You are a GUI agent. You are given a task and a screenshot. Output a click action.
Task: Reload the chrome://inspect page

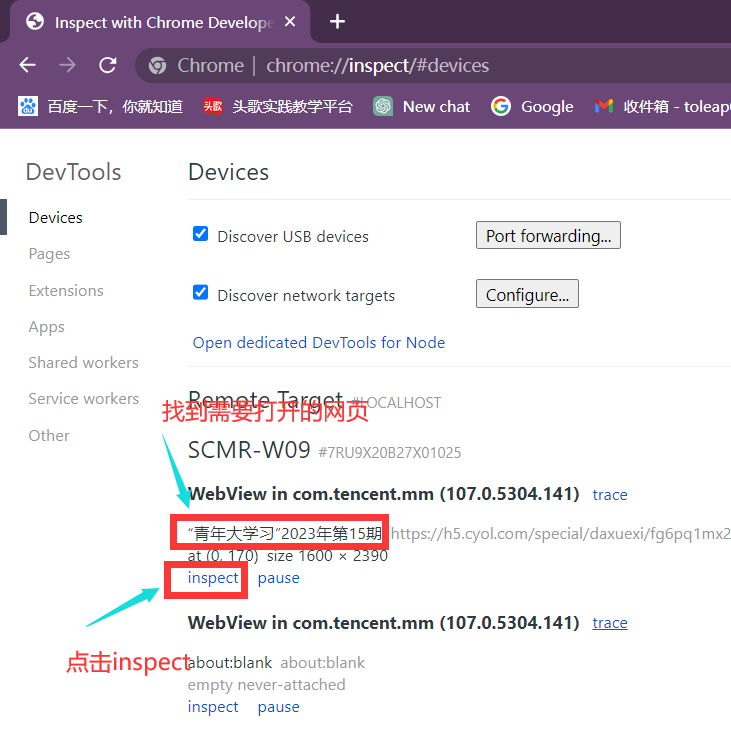tap(108, 65)
